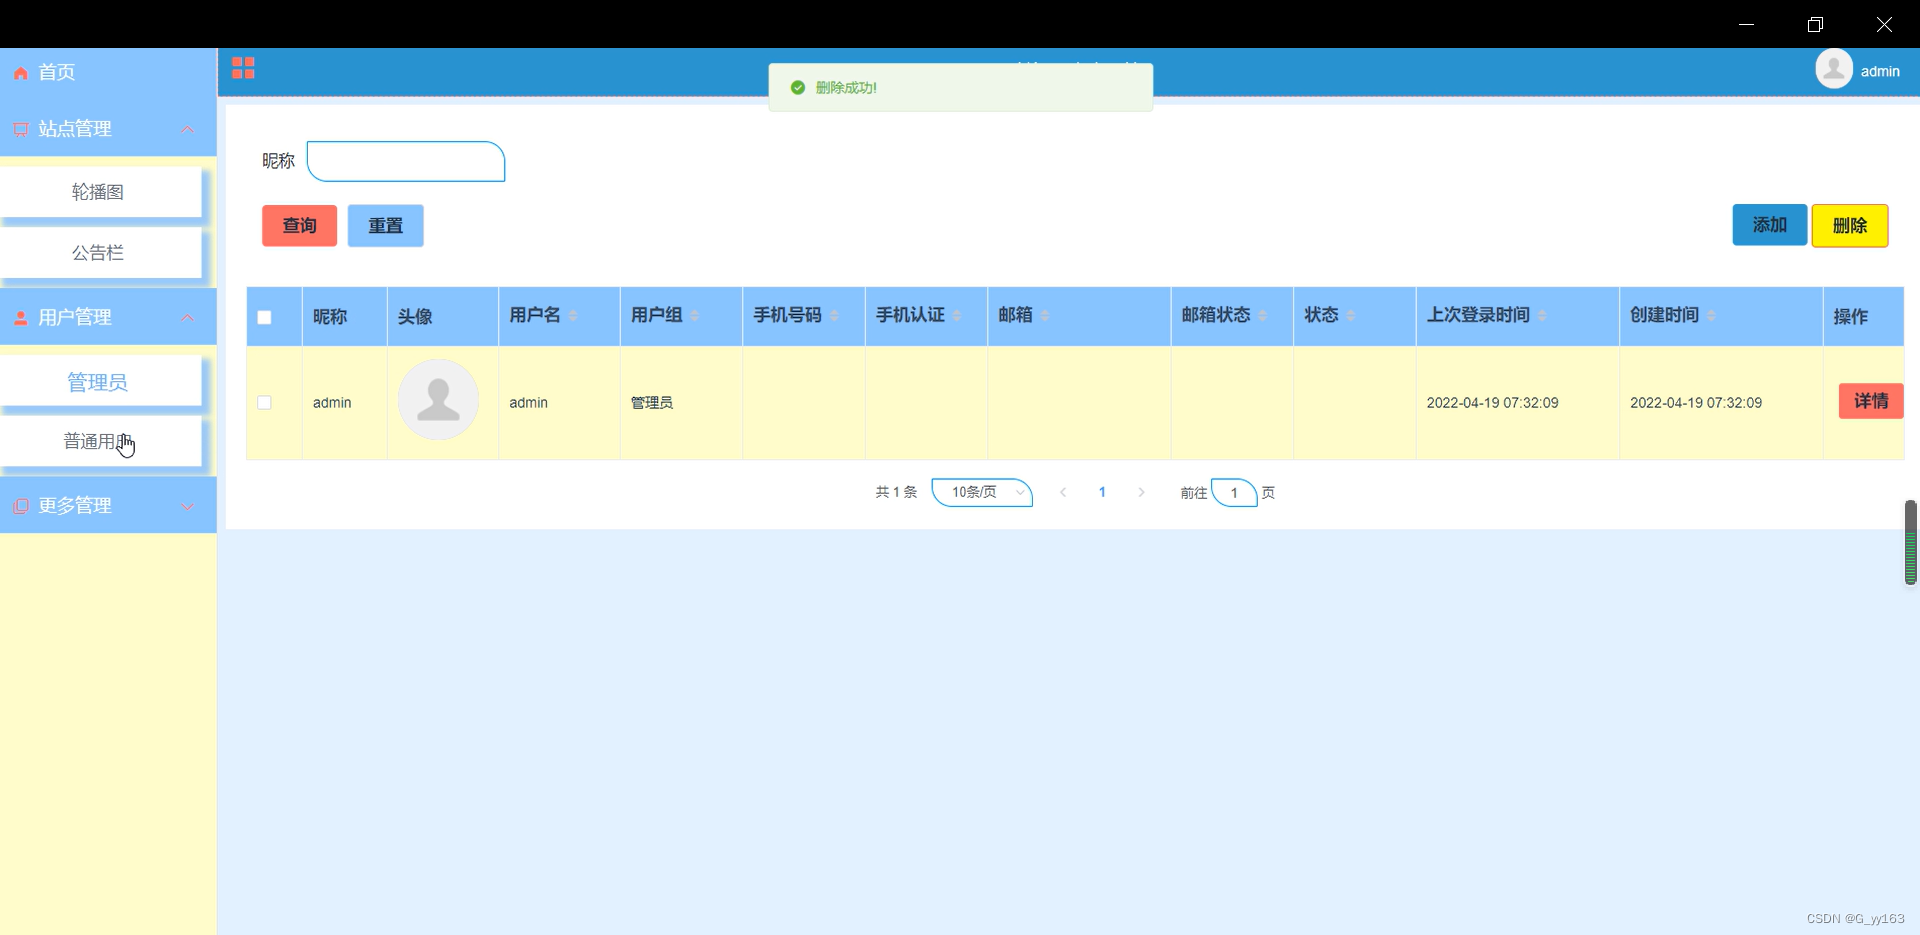Click the 站点管理 monitor icon
Screen dimensions: 1920x935
(x=20, y=130)
